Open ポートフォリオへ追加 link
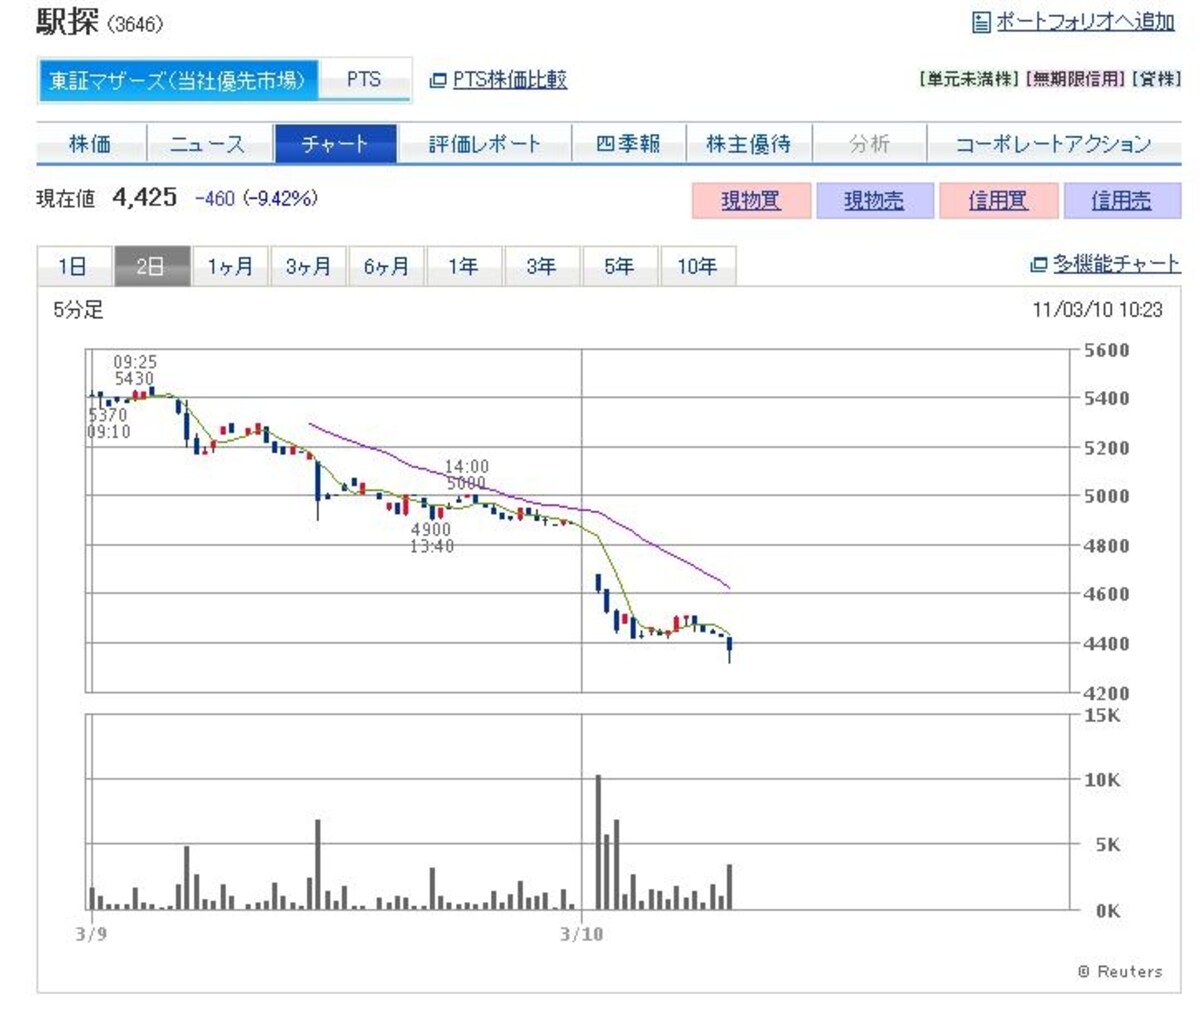The image size is (1200, 1012). [1085, 21]
